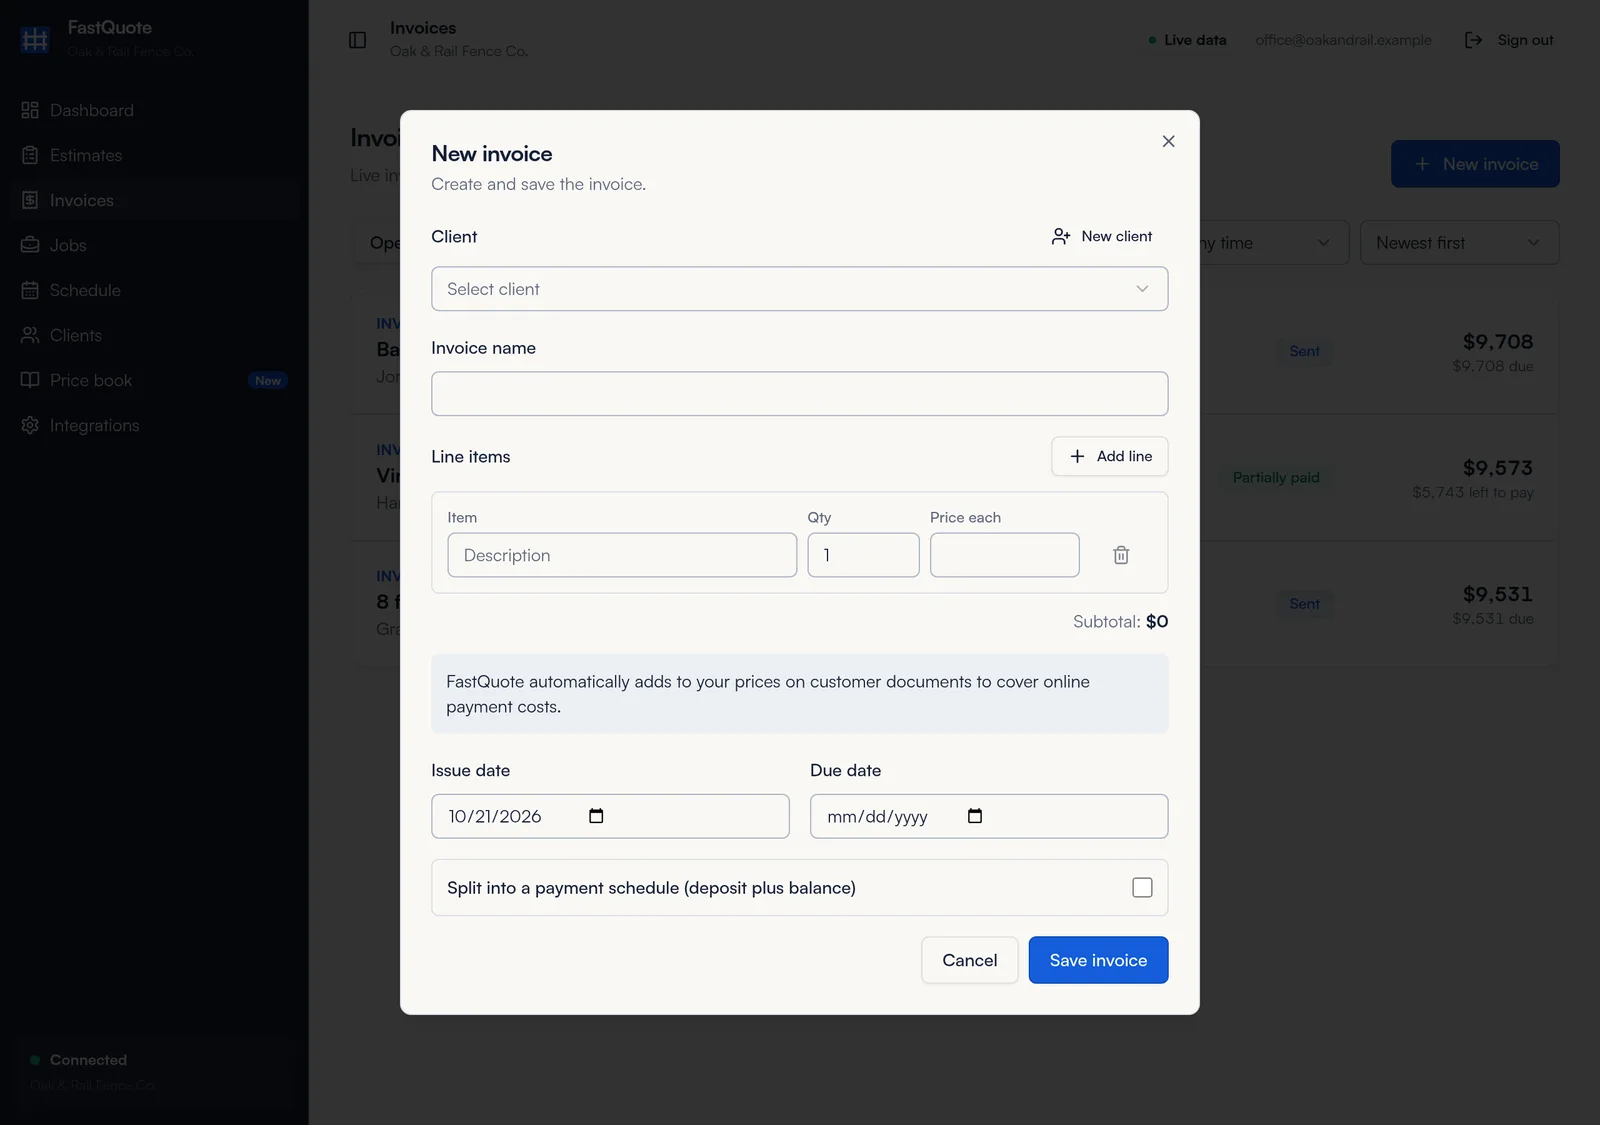The height and width of the screenshot is (1125, 1600).
Task: Open the Due date calendar picker icon
Action: tap(975, 816)
